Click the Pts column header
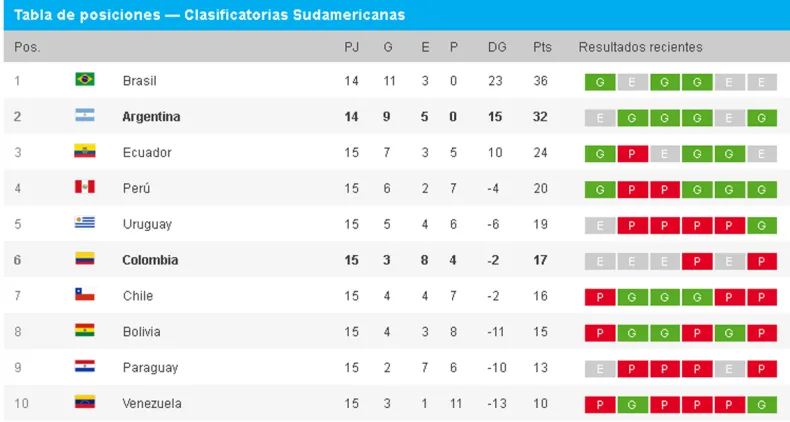Screen dimensions: 790x422 542,47
